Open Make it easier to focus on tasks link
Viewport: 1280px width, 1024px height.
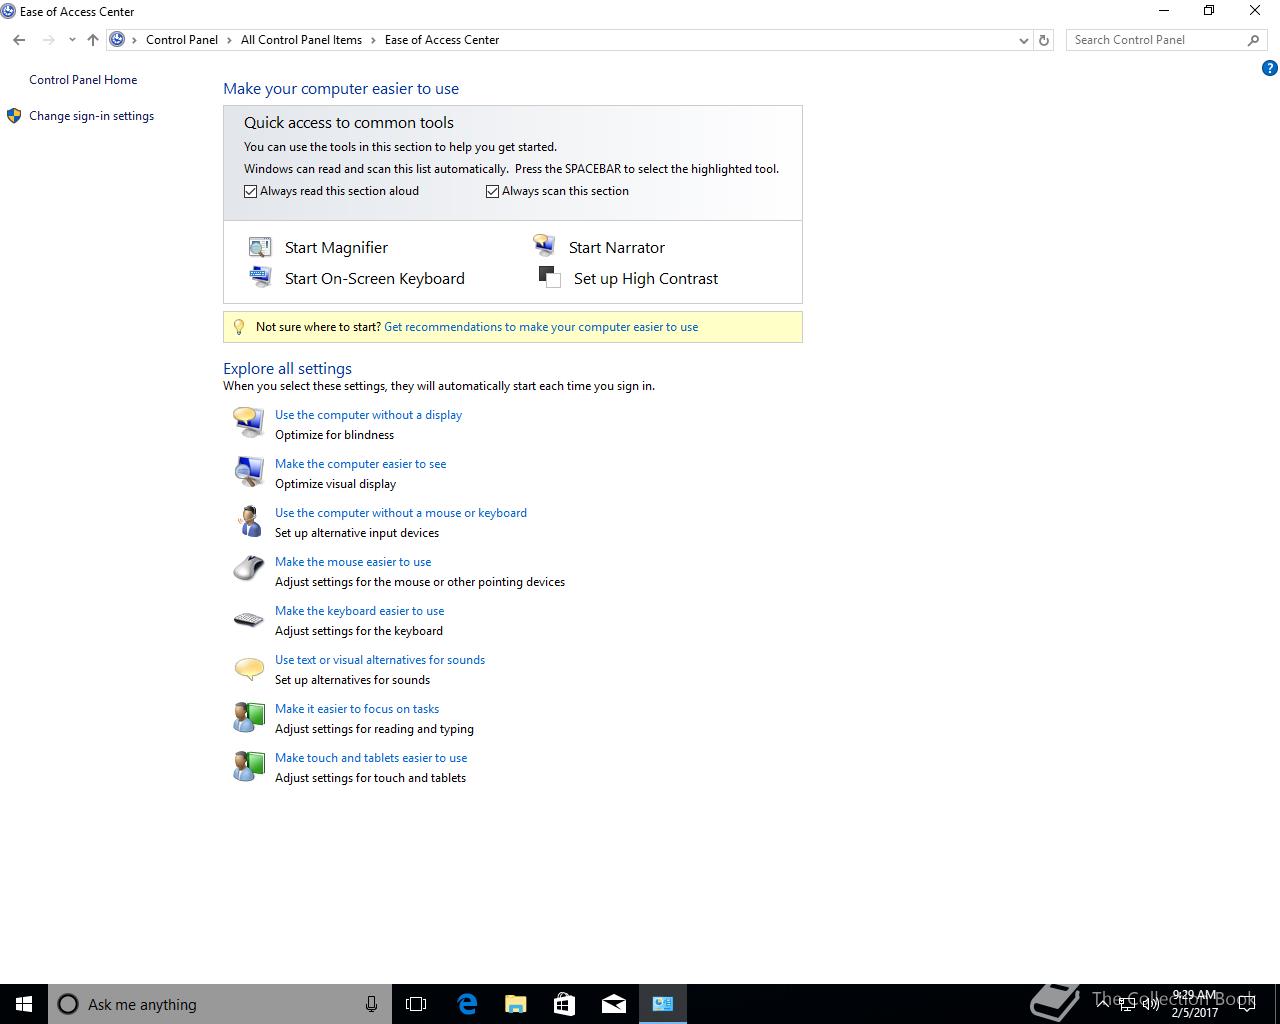point(357,709)
